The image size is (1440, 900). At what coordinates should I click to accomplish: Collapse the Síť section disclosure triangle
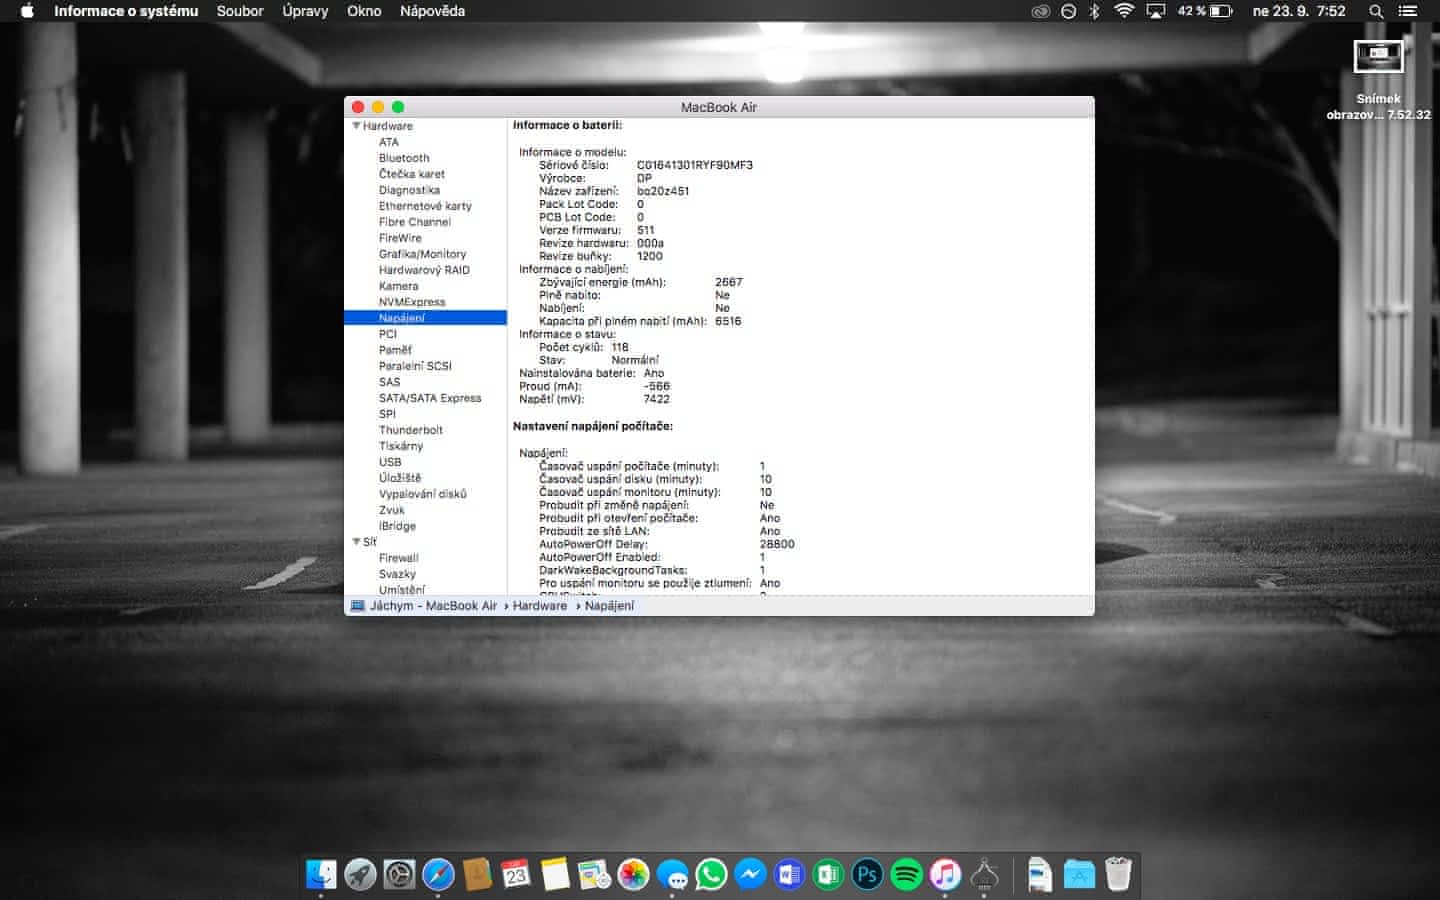(x=356, y=542)
